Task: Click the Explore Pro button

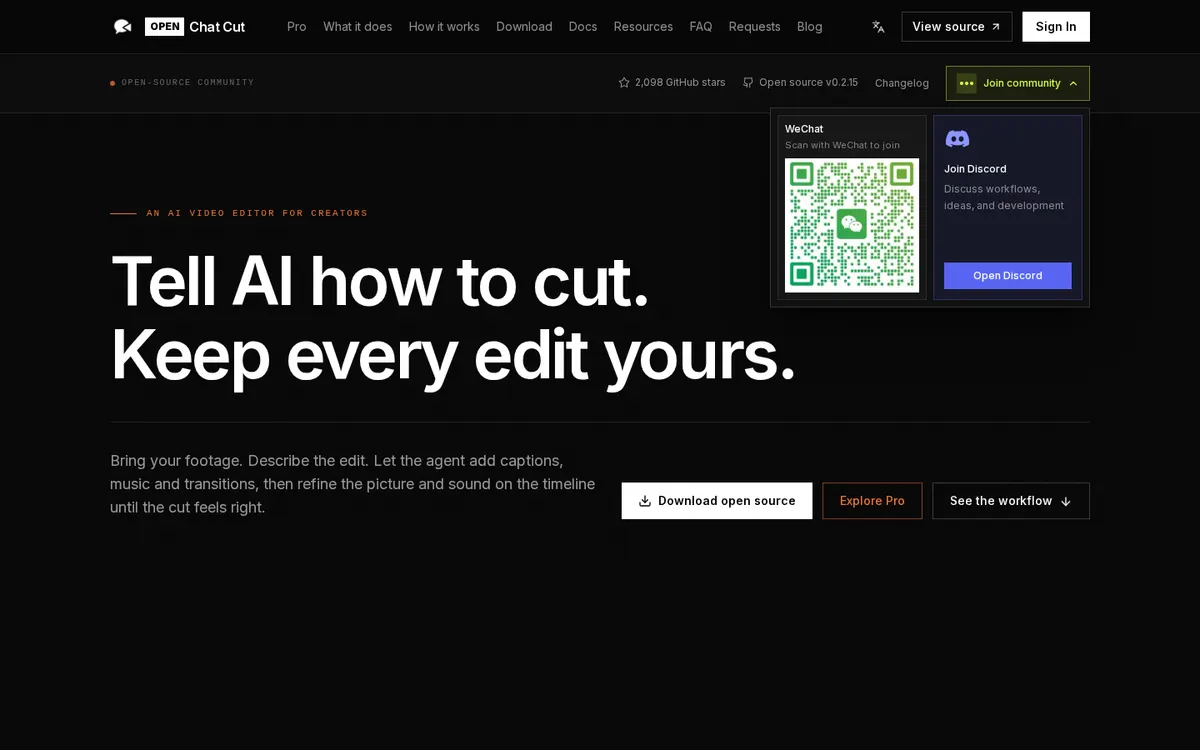Action: coord(872,501)
